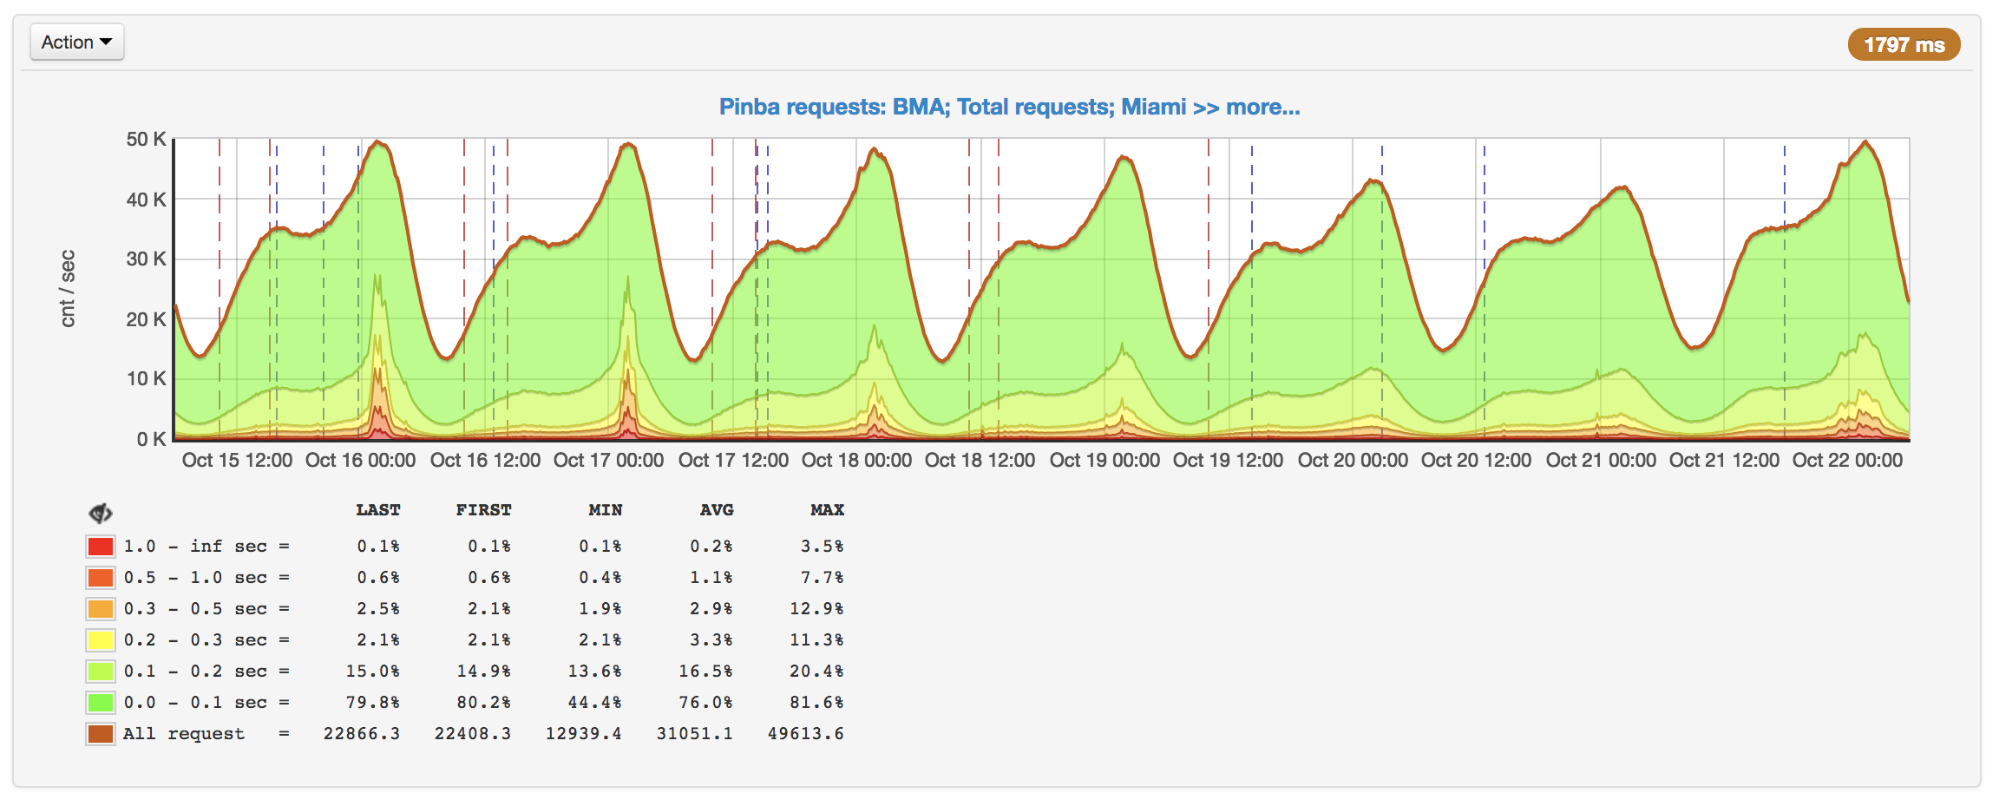
Task: Click the Oct 17 00:00 axis label
Action: pos(609,460)
